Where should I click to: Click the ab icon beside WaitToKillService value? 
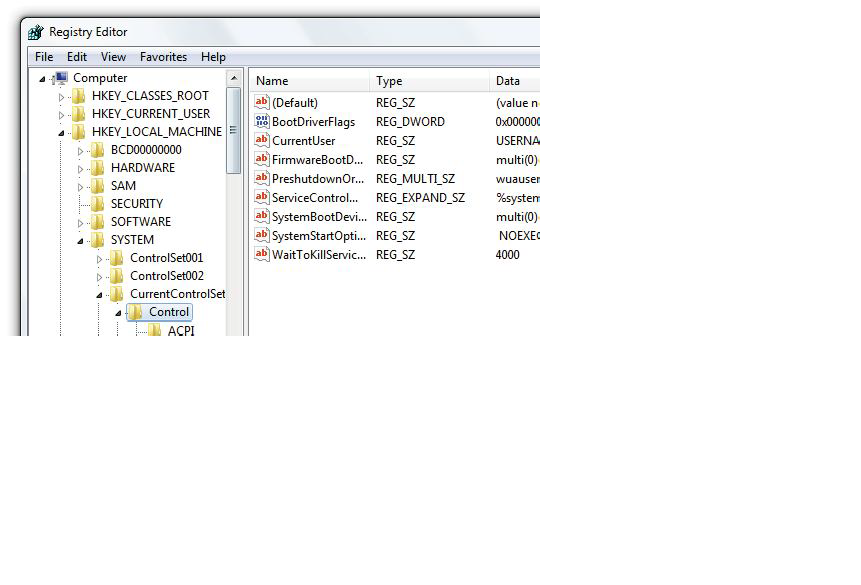pos(261,254)
